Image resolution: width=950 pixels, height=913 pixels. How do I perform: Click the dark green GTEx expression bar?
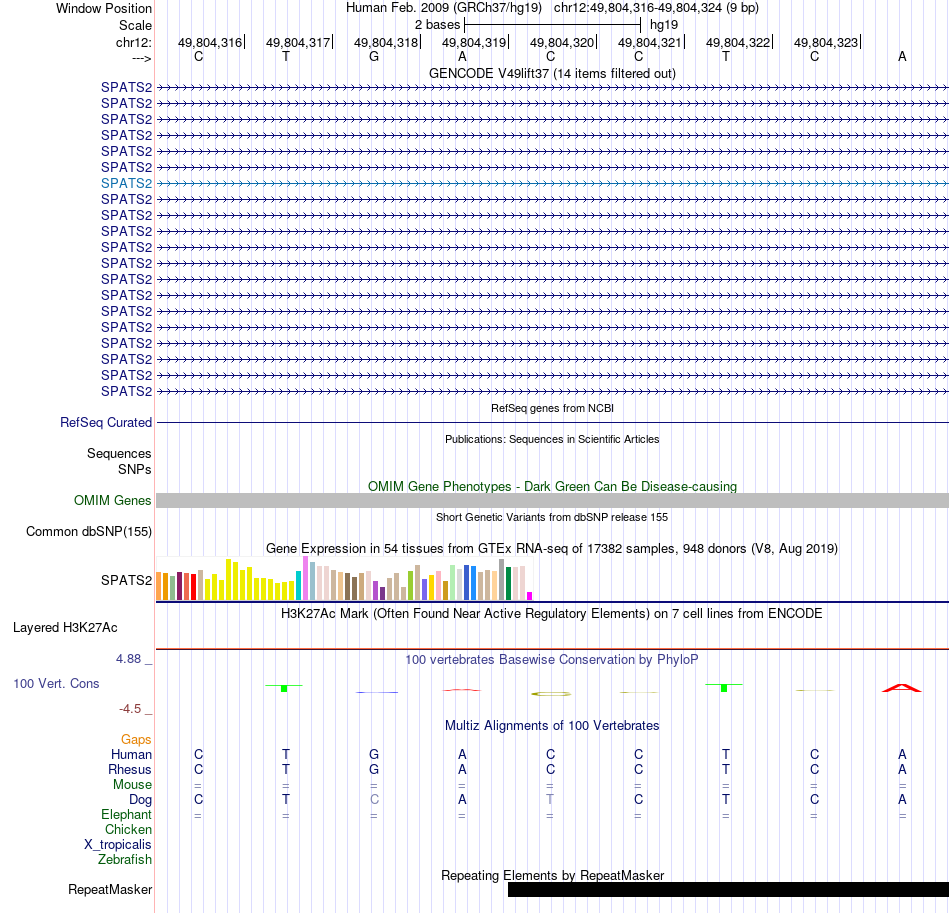508,583
